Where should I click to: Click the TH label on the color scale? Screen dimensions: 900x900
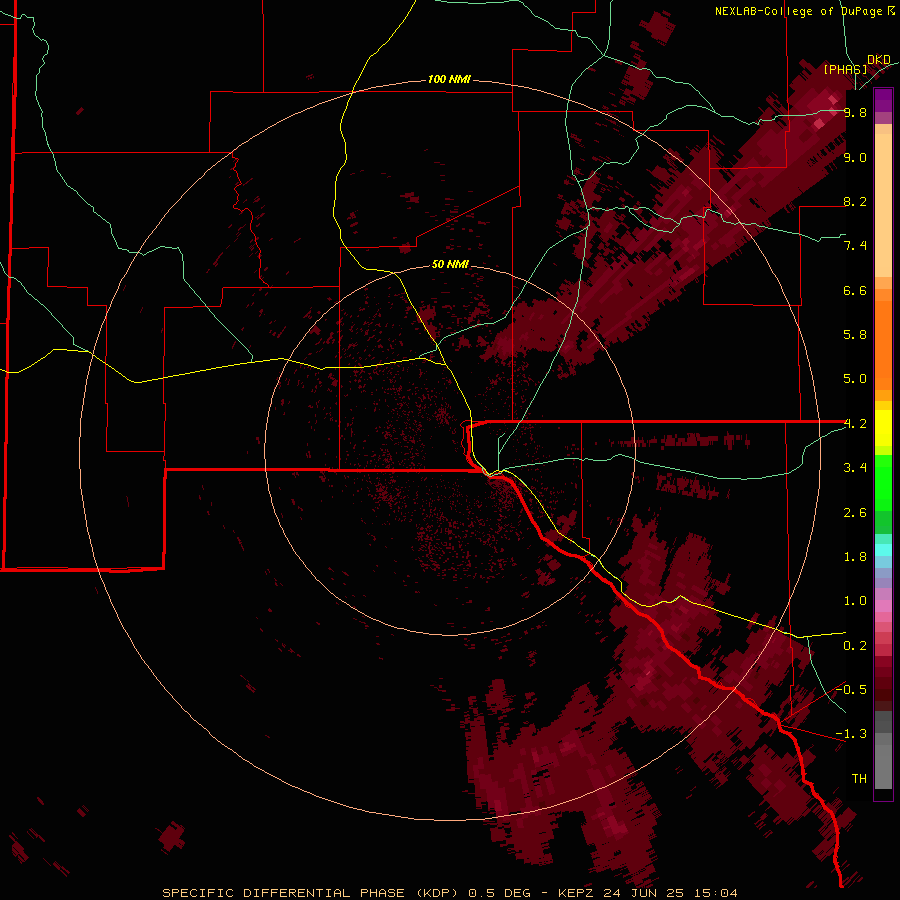click(x=859, y=779)
